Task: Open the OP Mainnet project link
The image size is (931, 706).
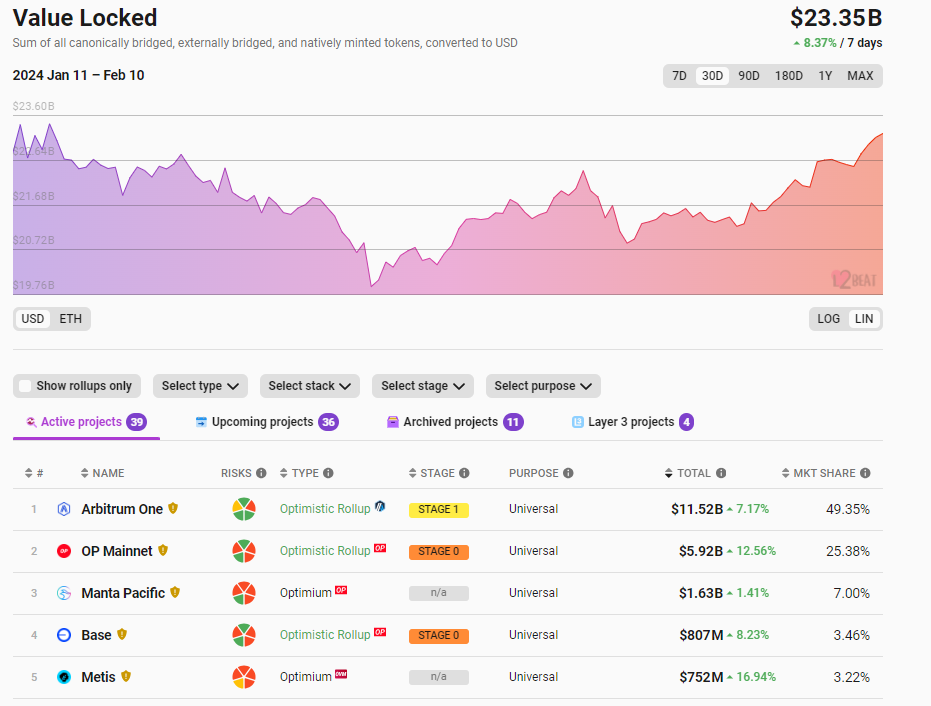Action: point(117,551)
